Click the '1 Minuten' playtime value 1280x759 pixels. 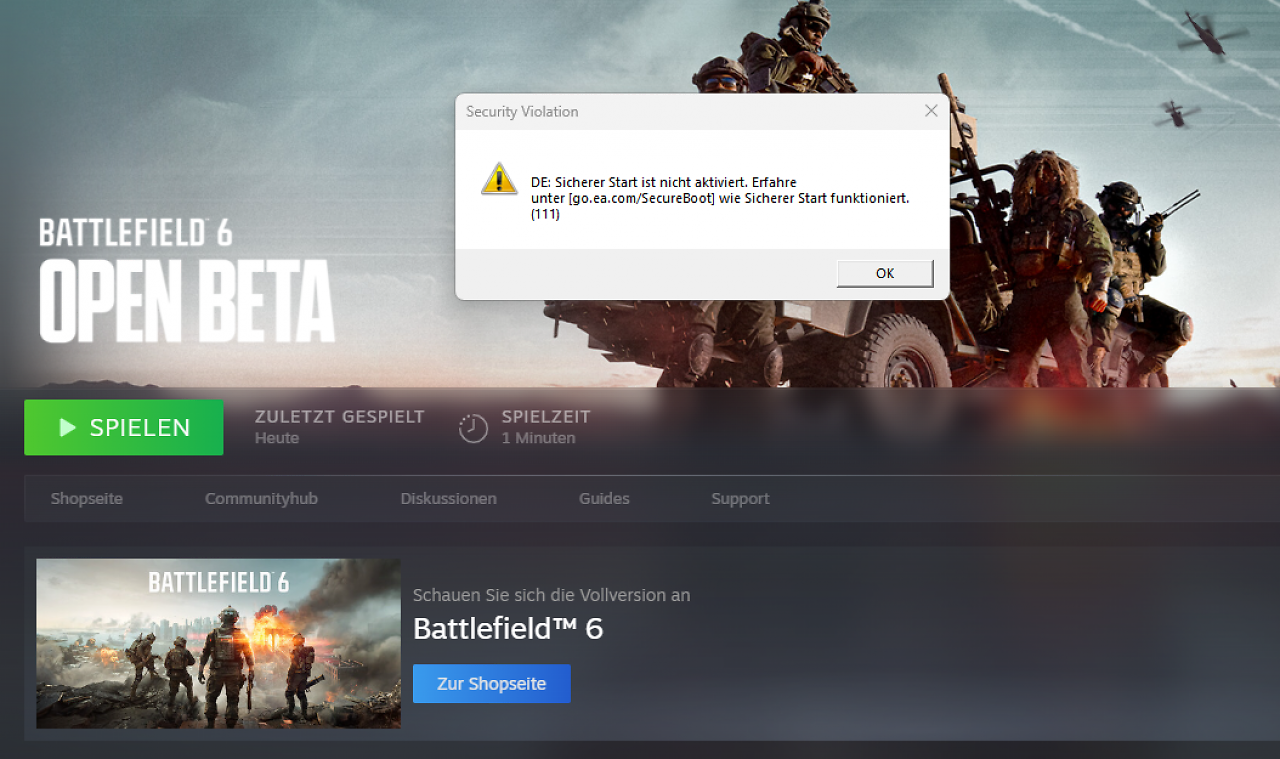(x=538, y=438)
